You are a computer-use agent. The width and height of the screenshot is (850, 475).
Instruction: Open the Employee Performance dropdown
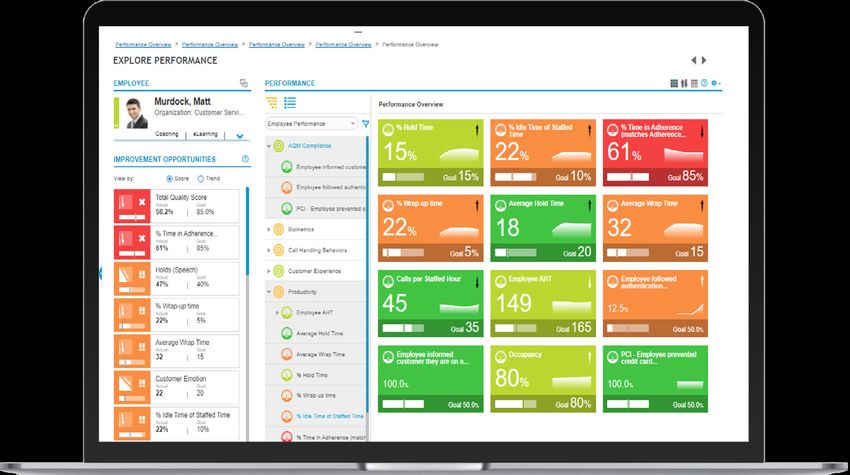[x=311, y=124]
